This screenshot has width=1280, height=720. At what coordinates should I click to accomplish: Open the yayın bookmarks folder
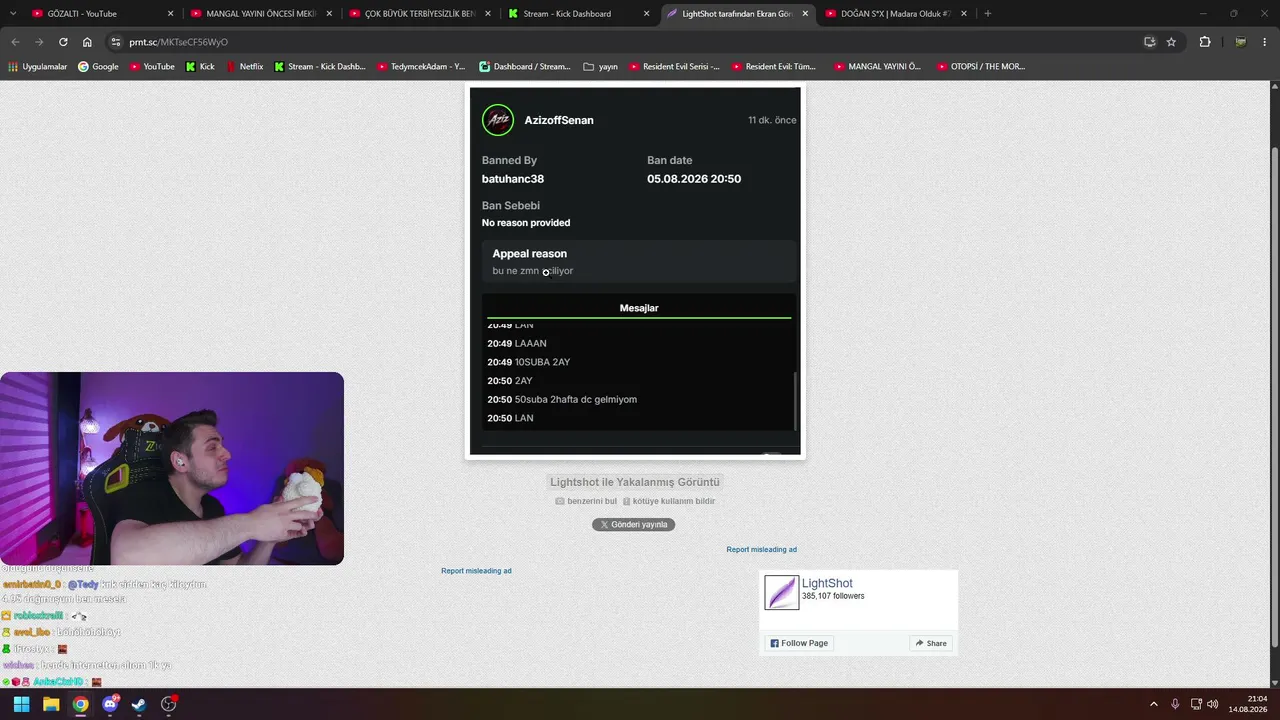pos(600,67)
